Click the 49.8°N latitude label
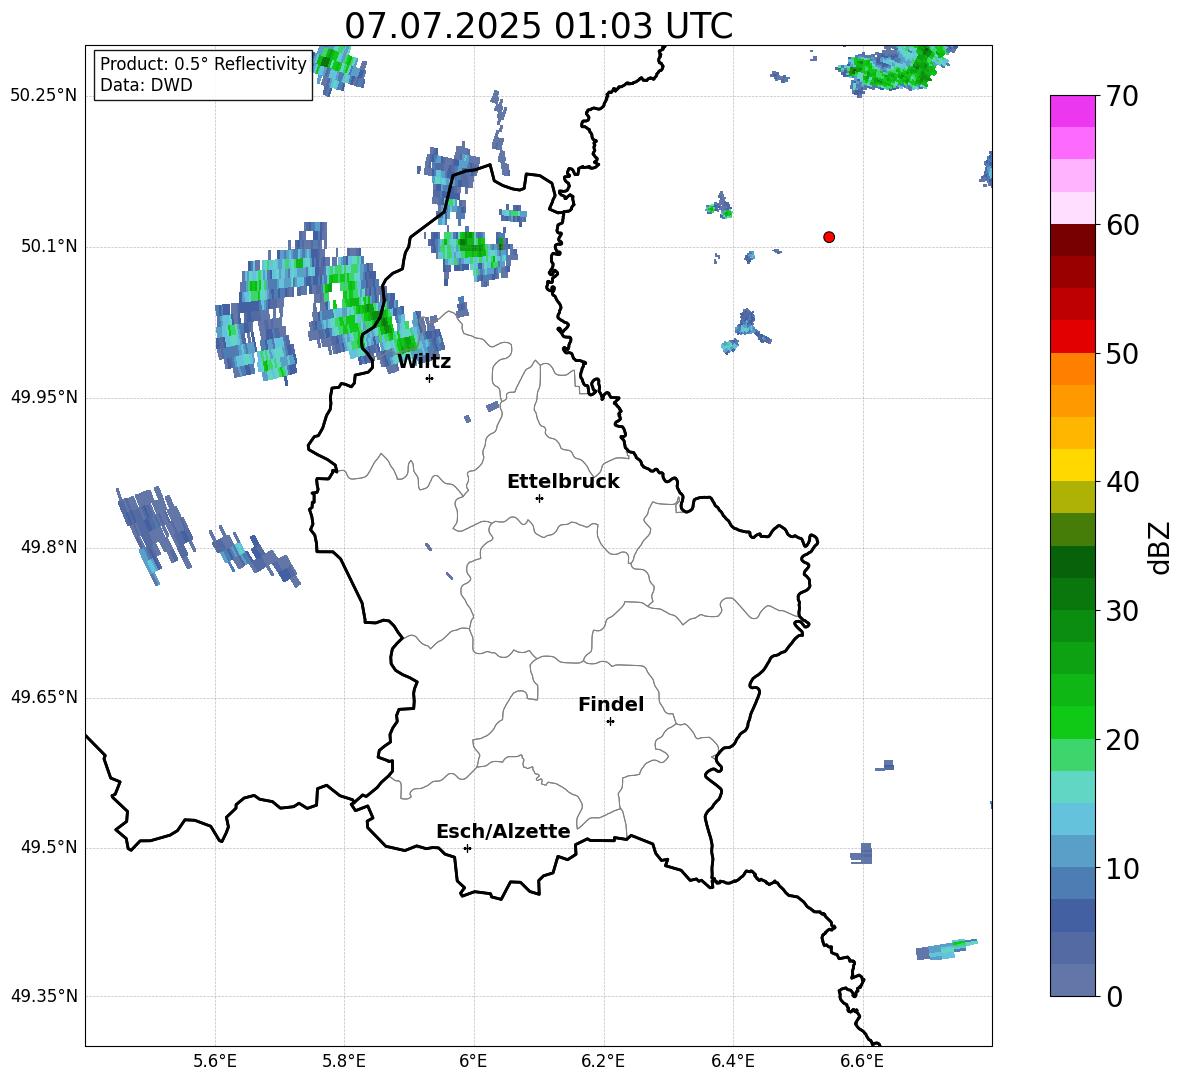Image resolution: width=1184 pixels, height=1081 pixels. pyautogui.click(x=49, y=547)
